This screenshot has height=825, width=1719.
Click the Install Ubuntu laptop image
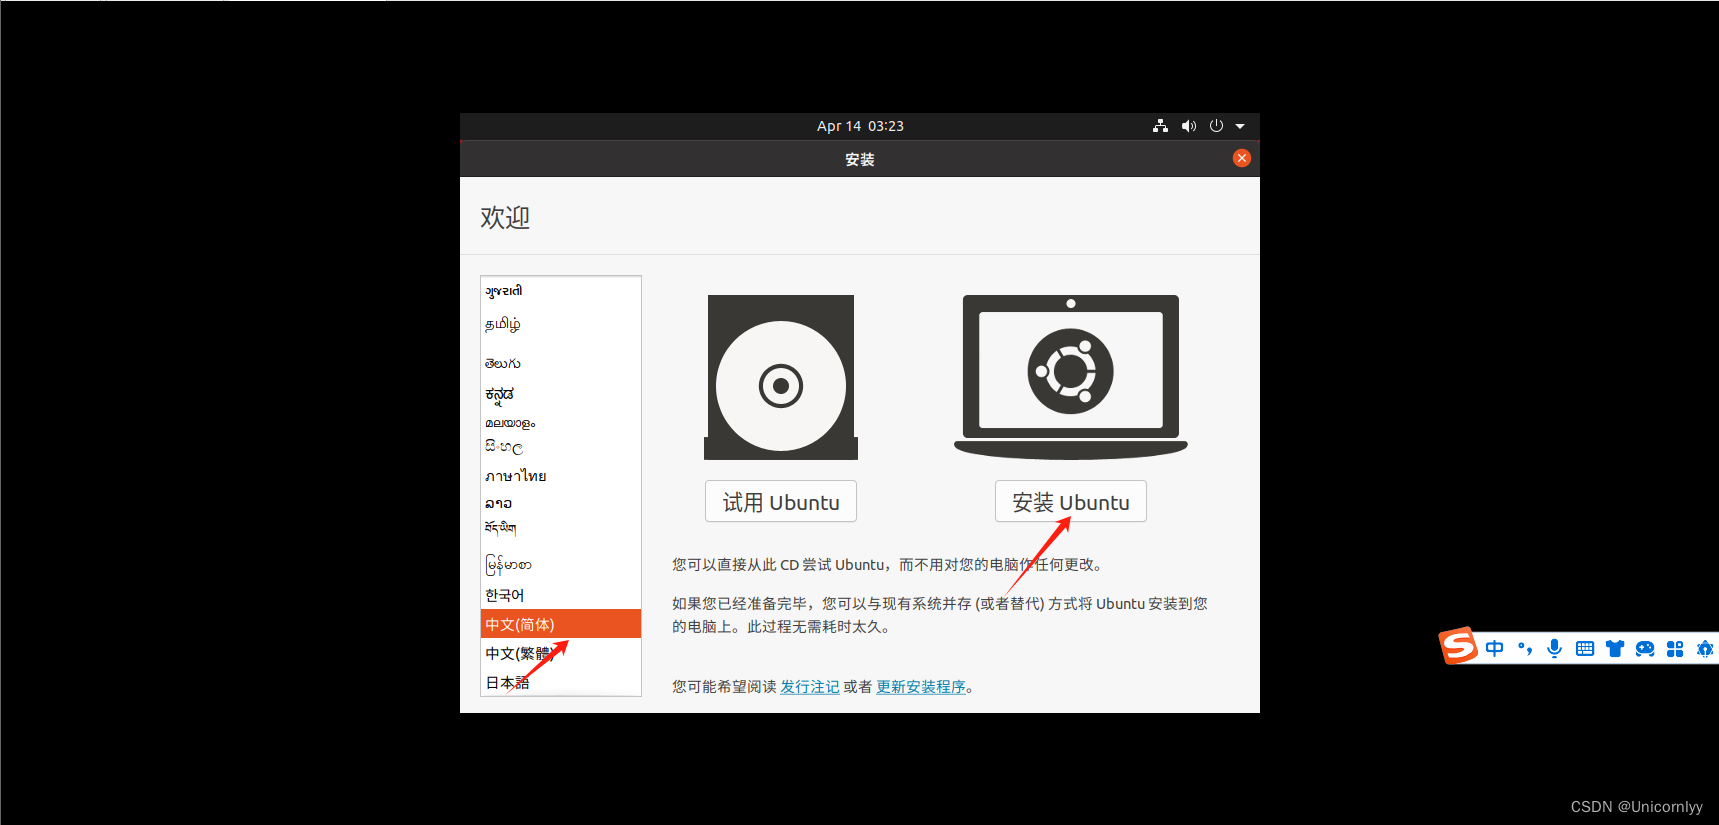coord(1071,377)
